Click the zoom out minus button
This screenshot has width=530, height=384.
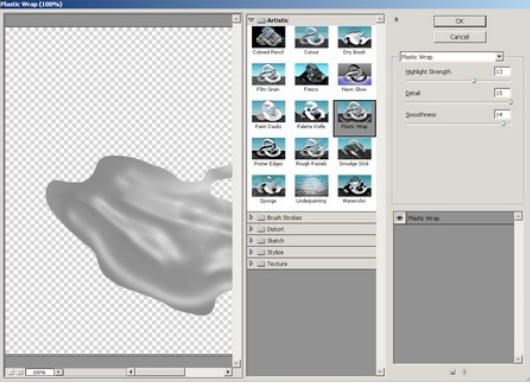coord(11,372)
